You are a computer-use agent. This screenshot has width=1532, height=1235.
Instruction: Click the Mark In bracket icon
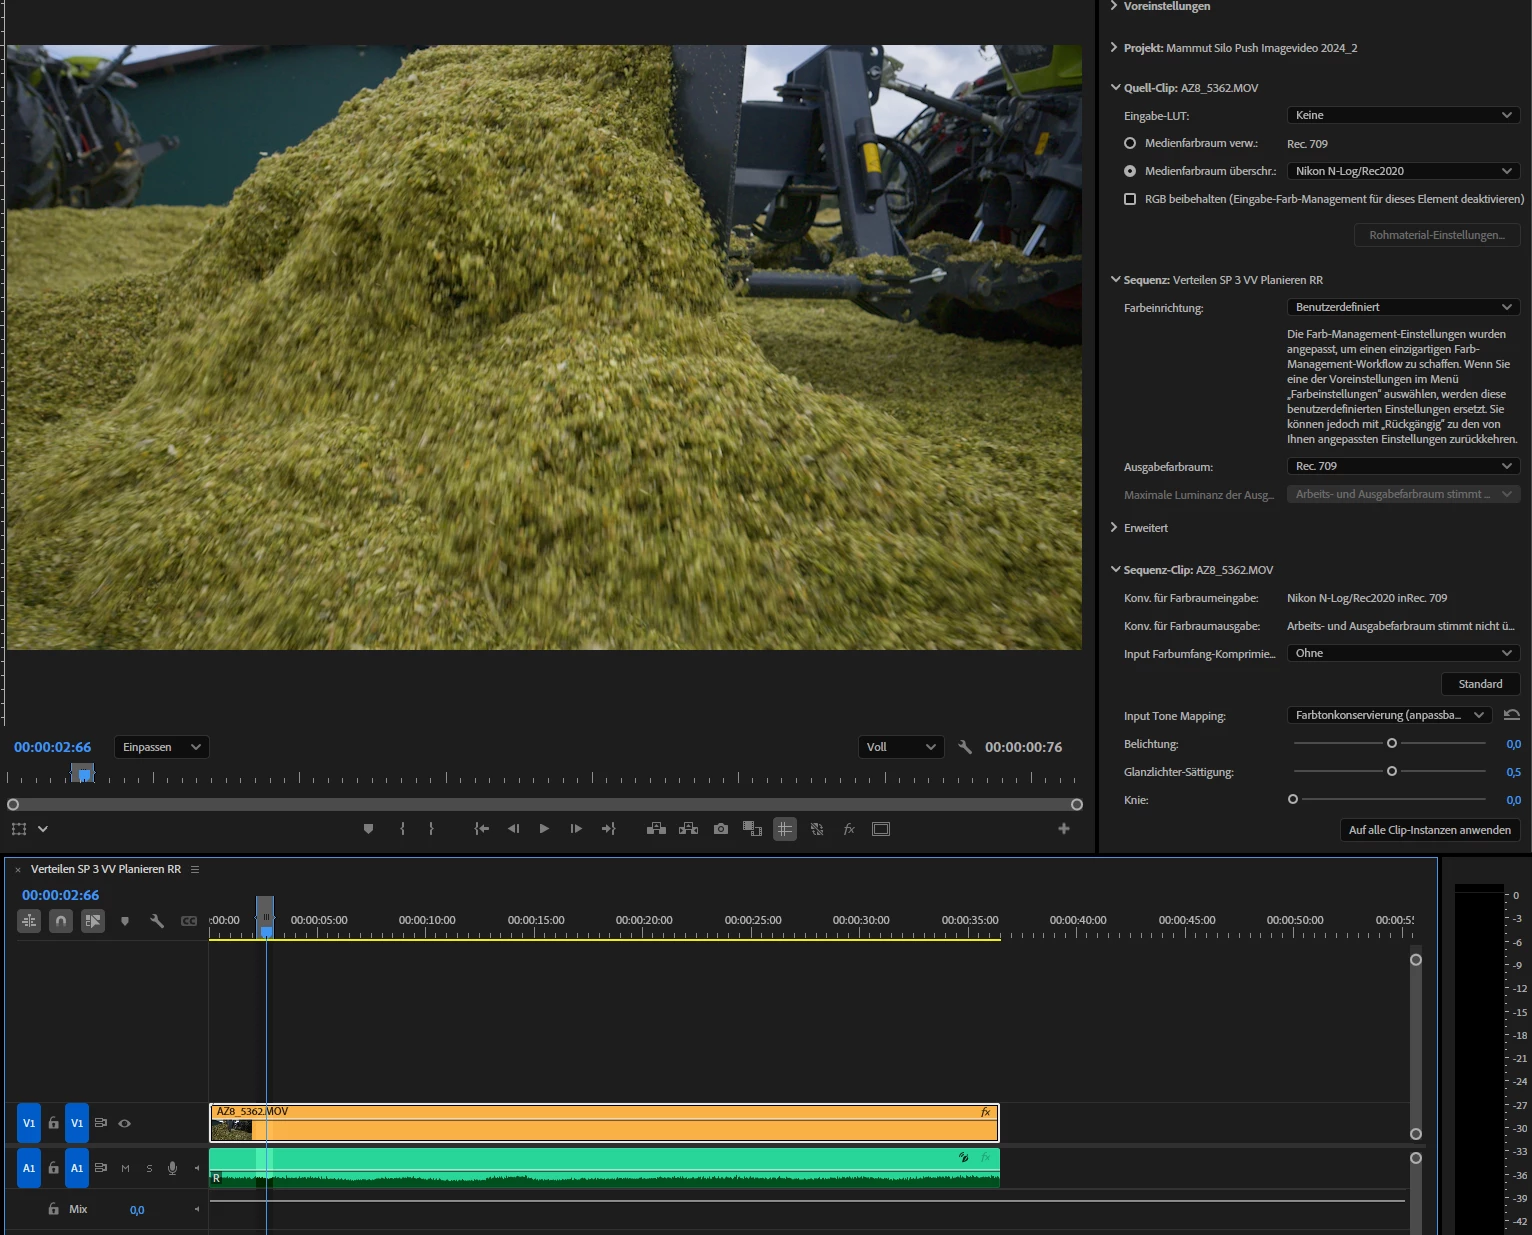point(402,829)
